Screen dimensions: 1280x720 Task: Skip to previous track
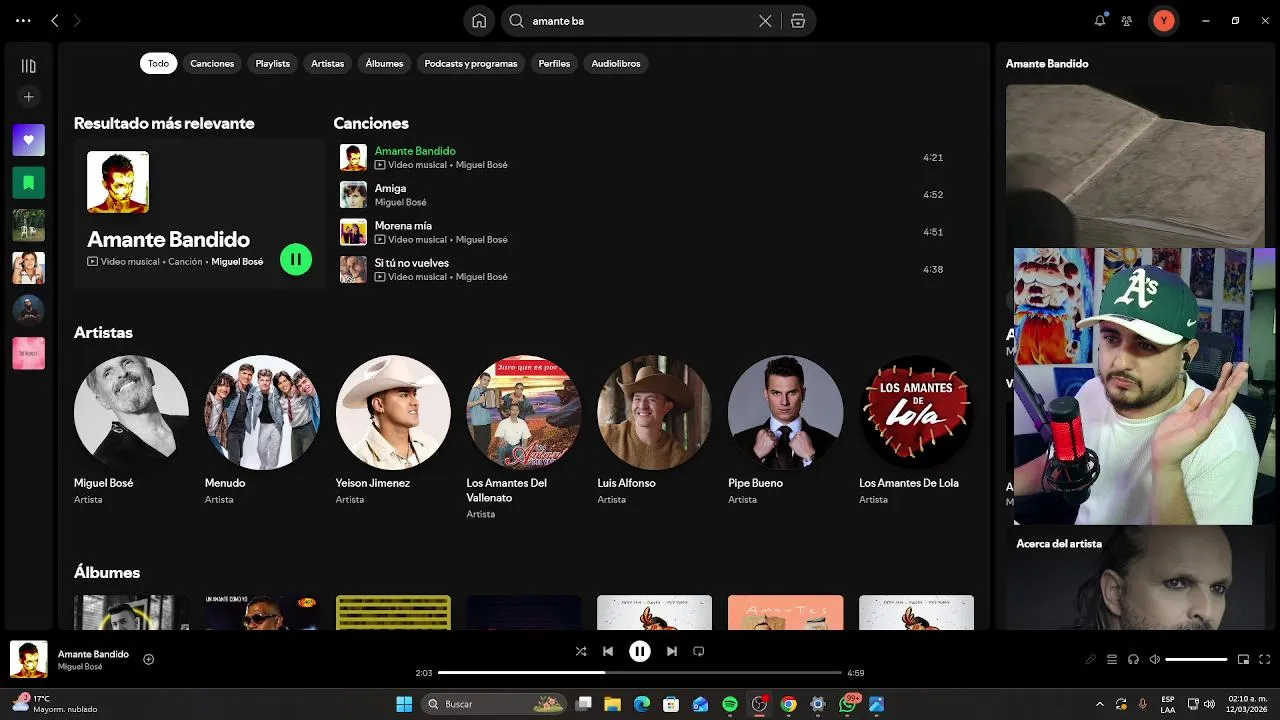point(608,651)
